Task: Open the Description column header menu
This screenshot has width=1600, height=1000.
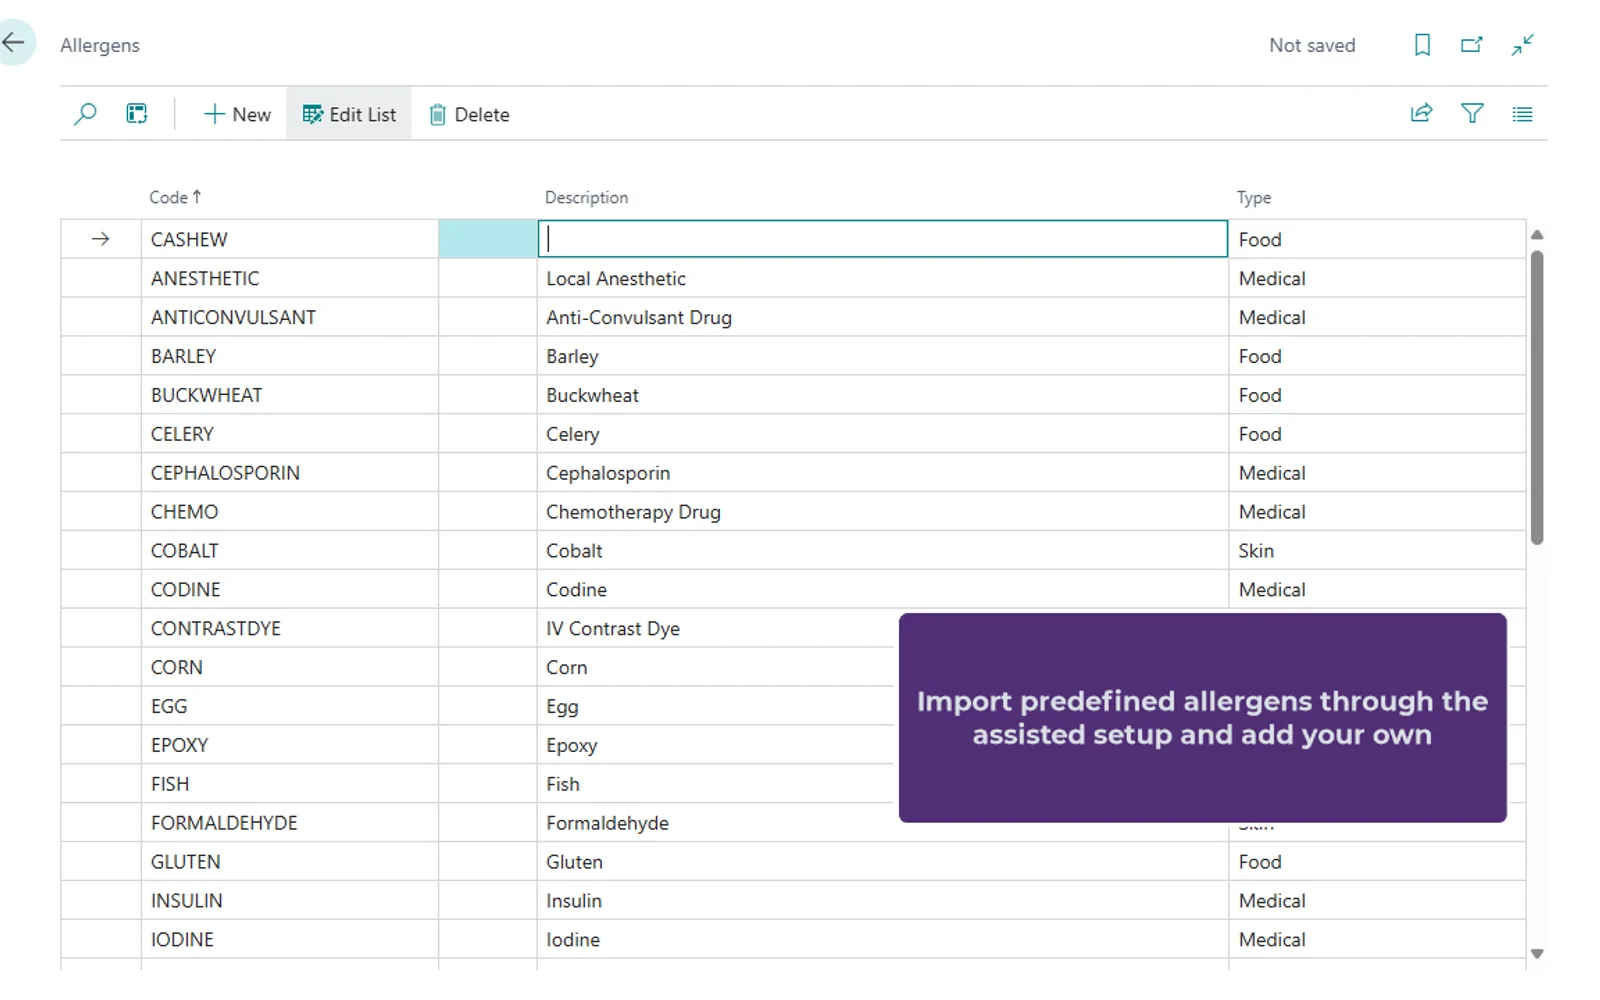Action: pyautogui.click(x=587, y=197)
